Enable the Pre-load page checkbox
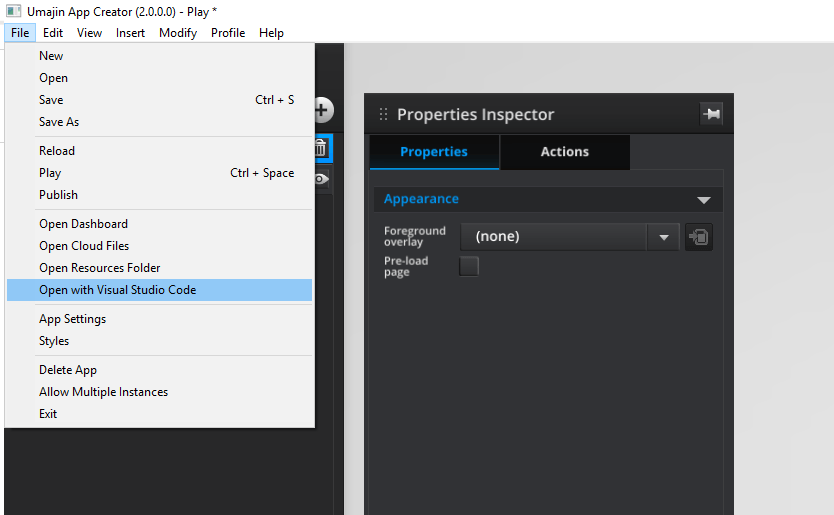 pyautogui.click(x=469, y=266)
